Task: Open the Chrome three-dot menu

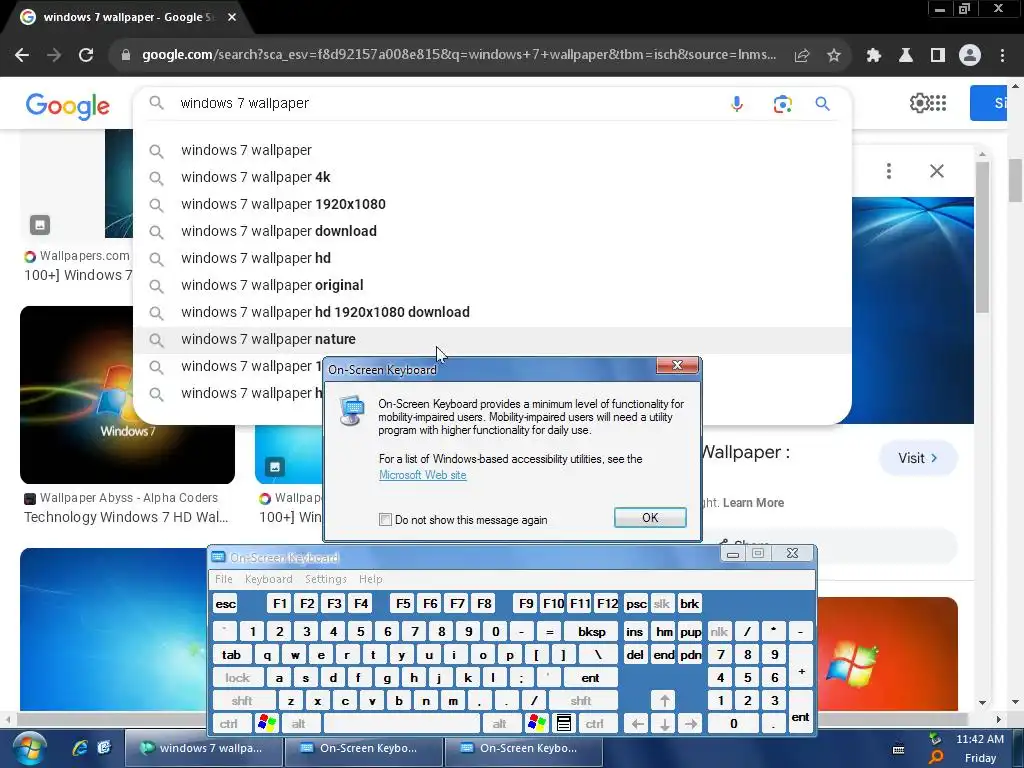Action: tap(1002, 56)
